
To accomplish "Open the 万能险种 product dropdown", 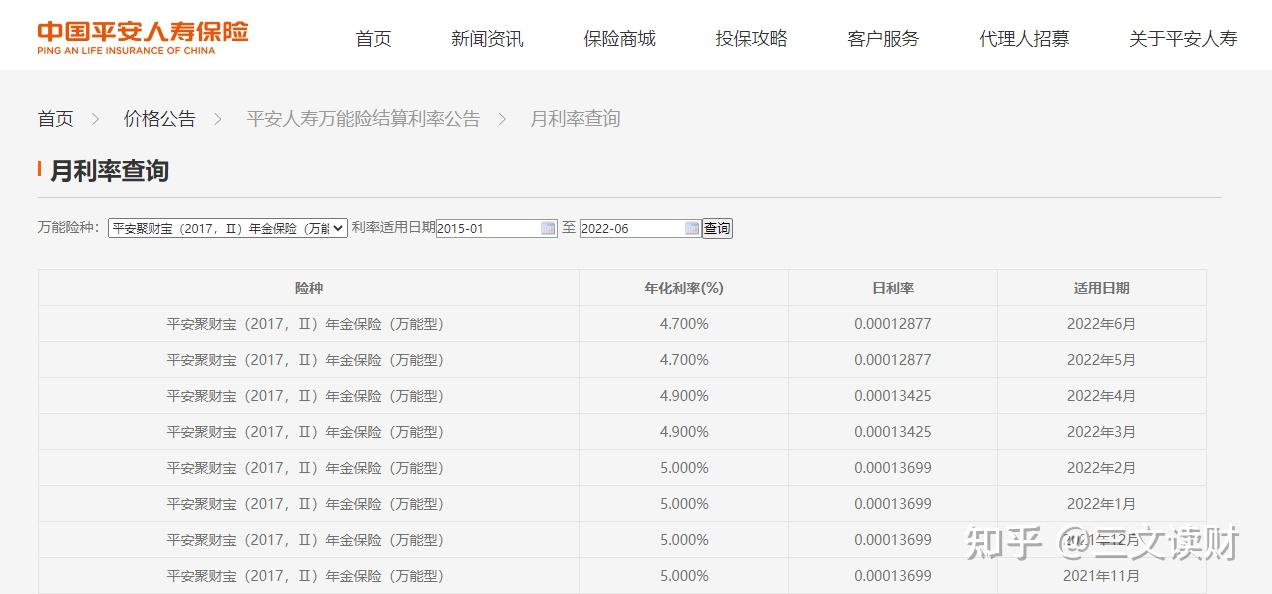I will click(x=228, y=228).
